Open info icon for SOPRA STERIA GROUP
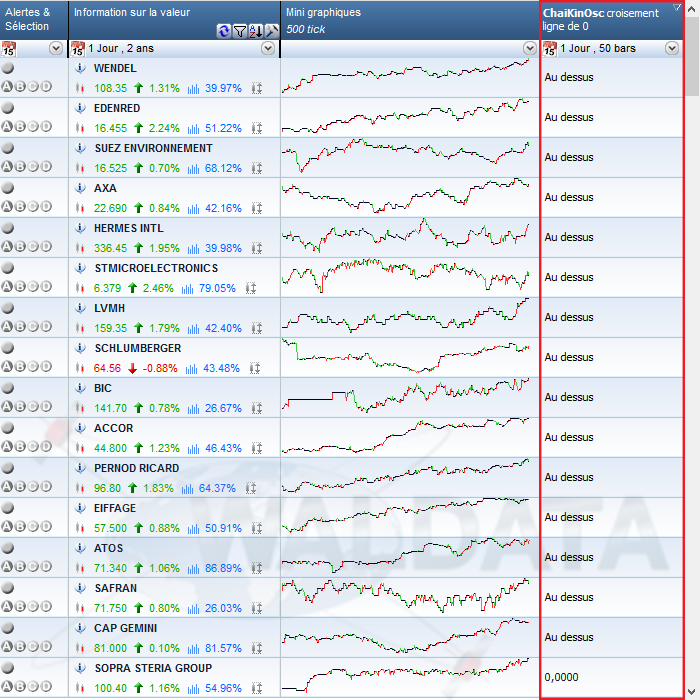 [x=80, y=668]
